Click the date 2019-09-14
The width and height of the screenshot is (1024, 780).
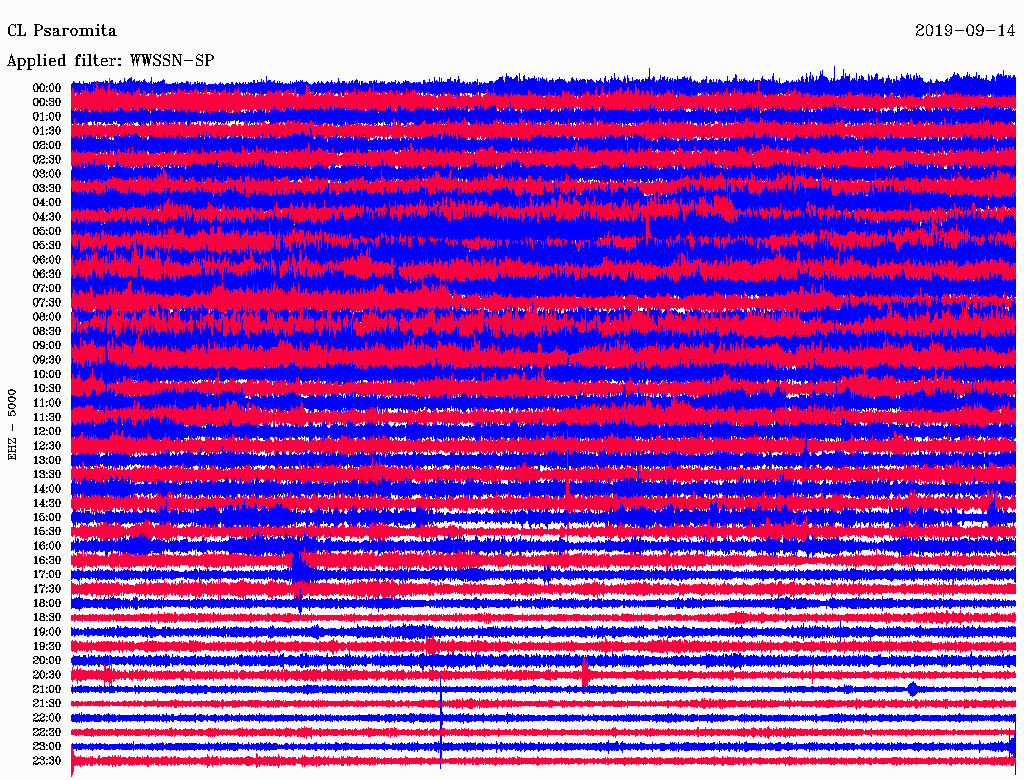point(965,31)
